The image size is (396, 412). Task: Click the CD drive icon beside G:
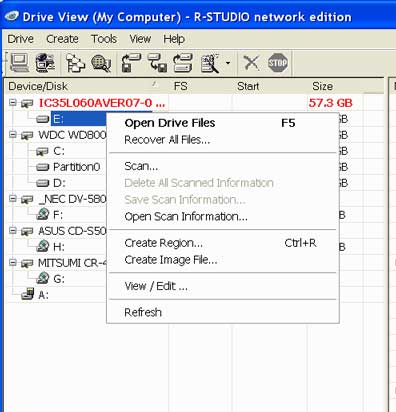(x=43, y=278)
